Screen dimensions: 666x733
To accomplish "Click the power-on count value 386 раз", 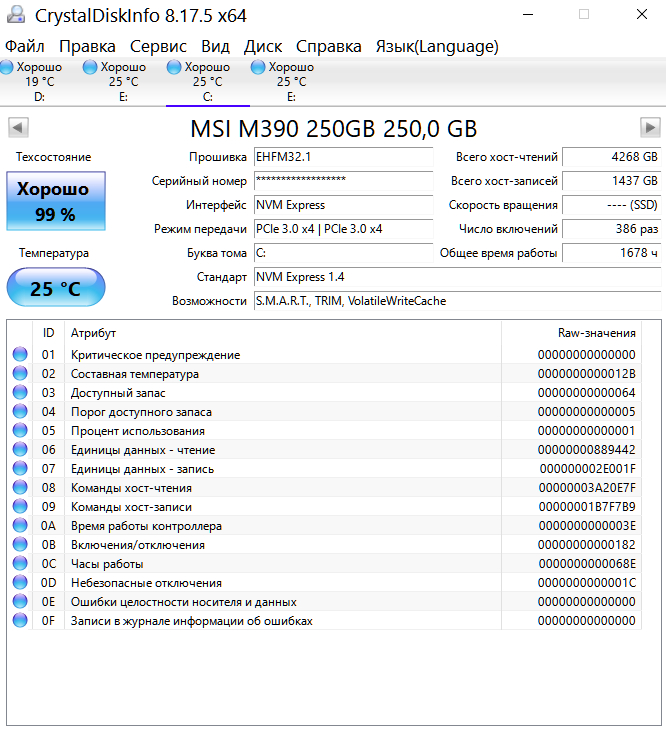I will (611, 229).
